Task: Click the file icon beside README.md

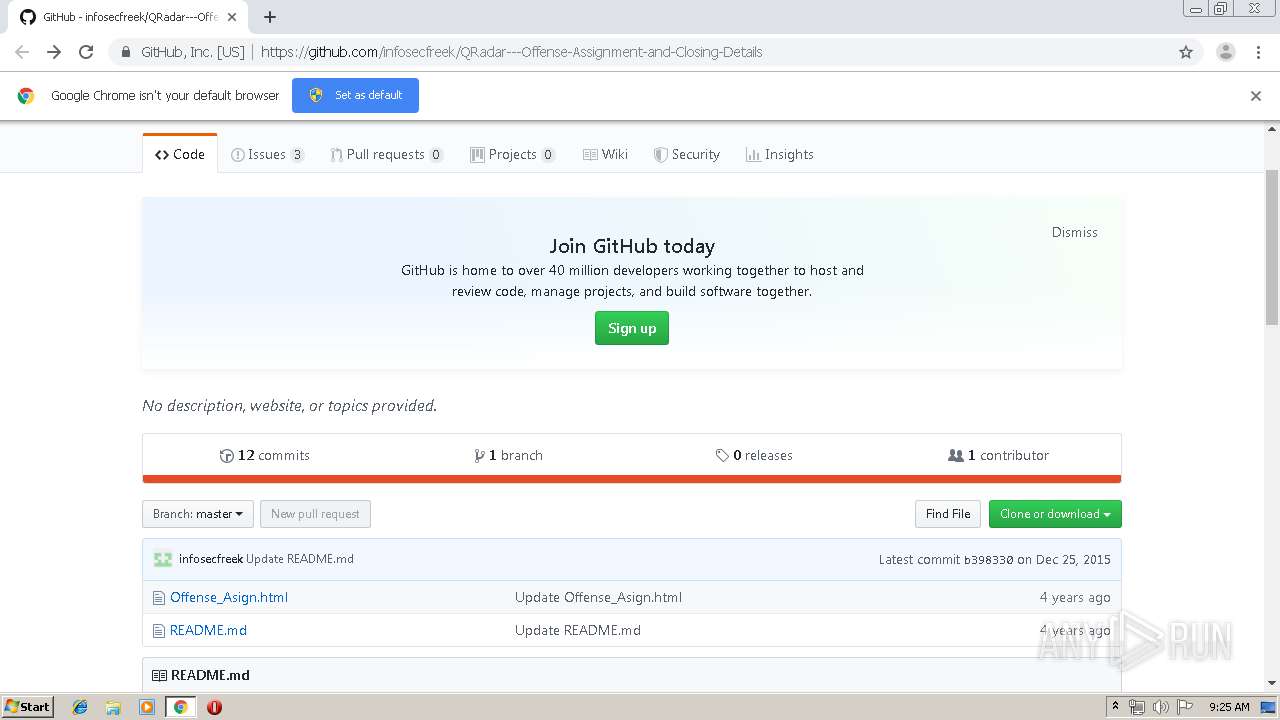Action: (158, 631)
